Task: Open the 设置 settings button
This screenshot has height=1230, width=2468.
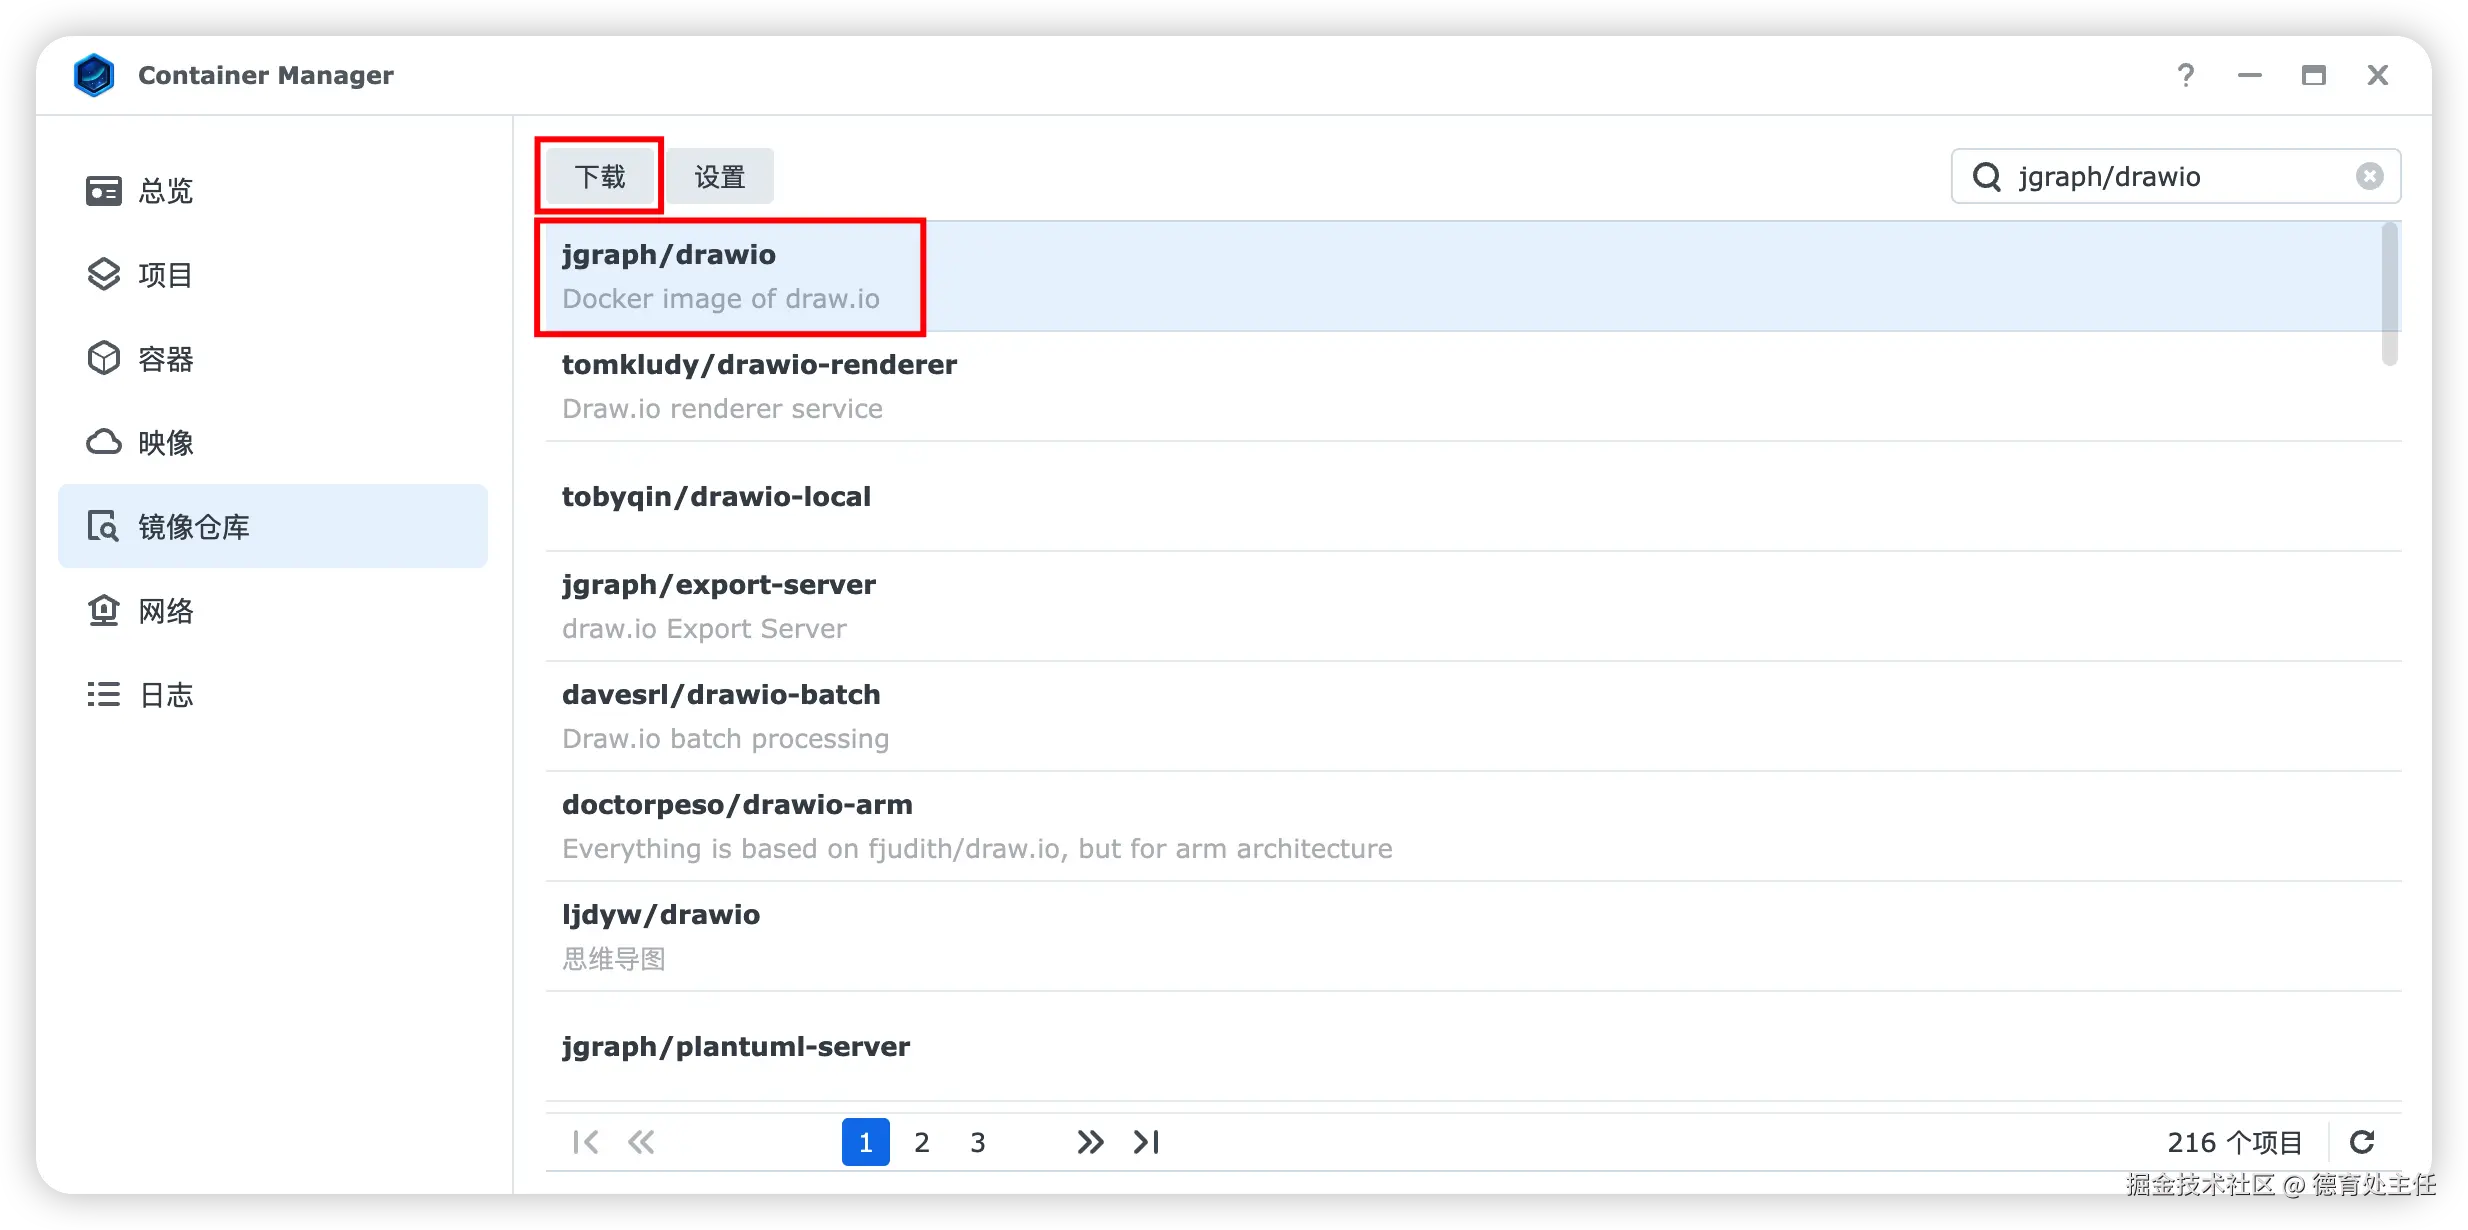Action: tap(720, 177)
